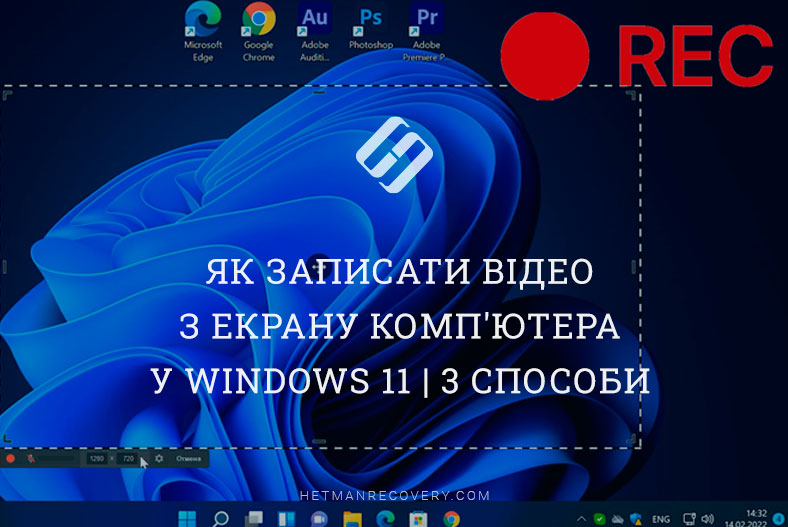
Task: Open the Photoshop desktop shortcut
Action: click(x=371, y=26)
